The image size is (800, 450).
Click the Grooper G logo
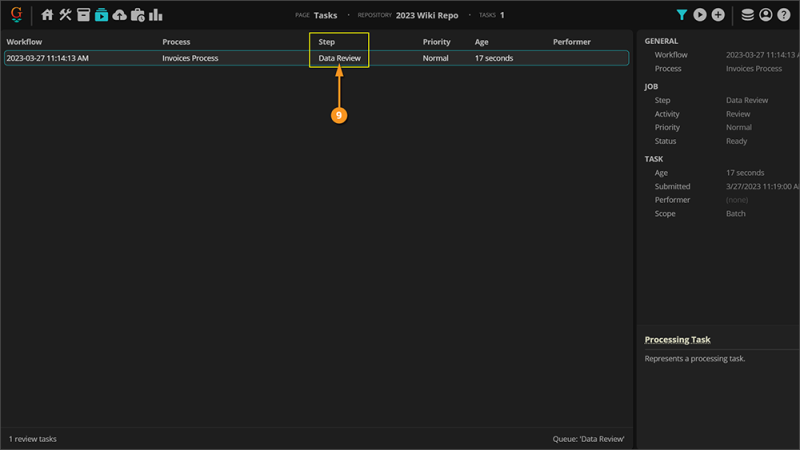[16, 14]
